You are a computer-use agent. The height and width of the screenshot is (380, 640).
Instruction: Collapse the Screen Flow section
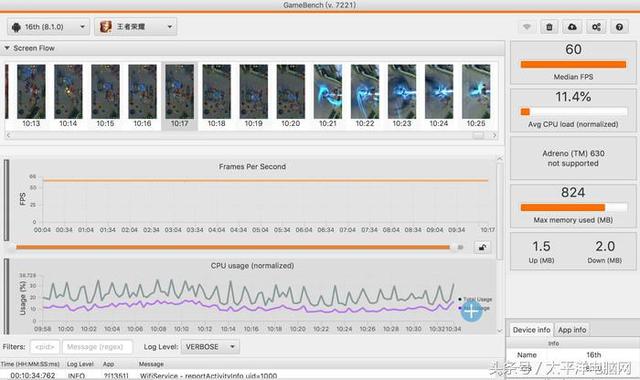coord(7,48)
